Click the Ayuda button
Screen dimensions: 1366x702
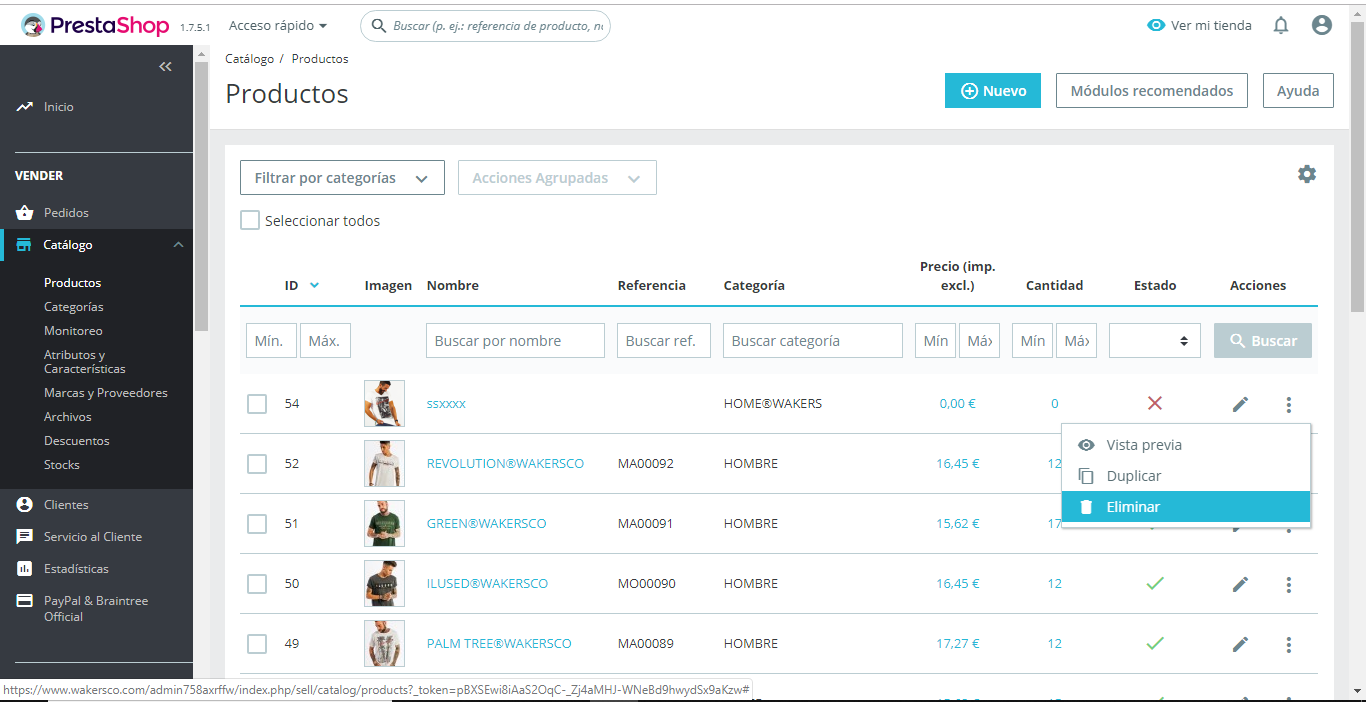click(1298, 91)
